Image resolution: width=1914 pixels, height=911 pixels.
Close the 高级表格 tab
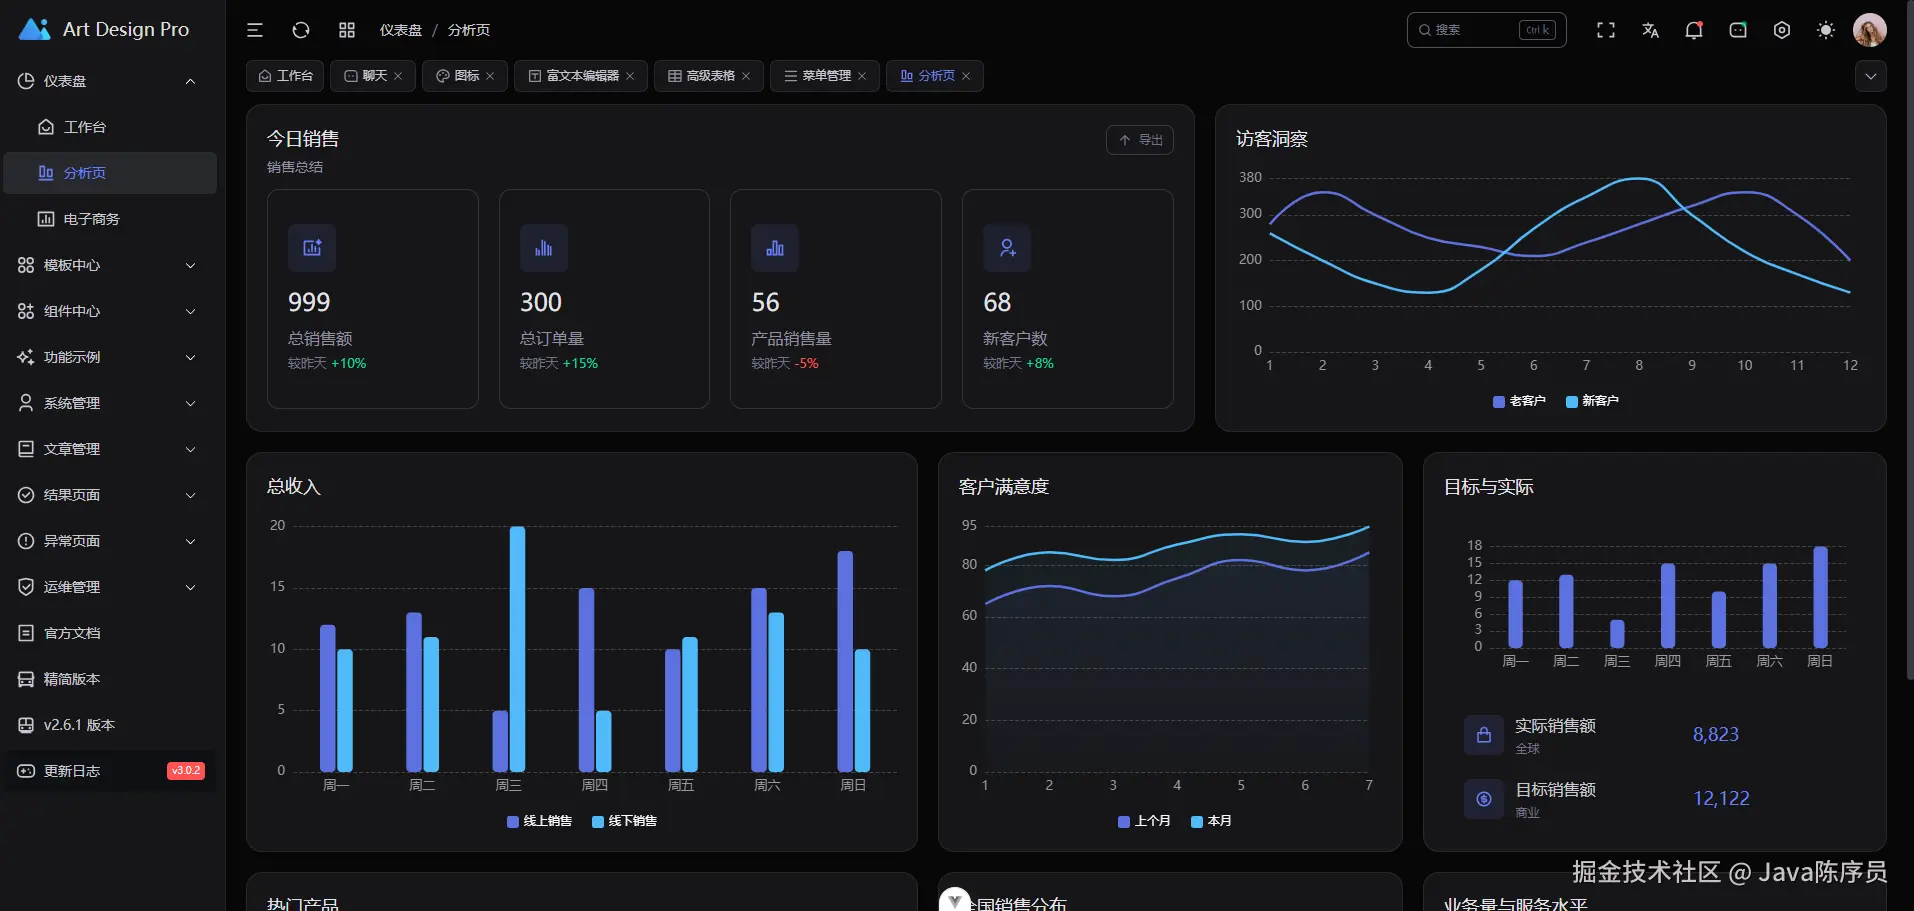click(x=746, y=76)
